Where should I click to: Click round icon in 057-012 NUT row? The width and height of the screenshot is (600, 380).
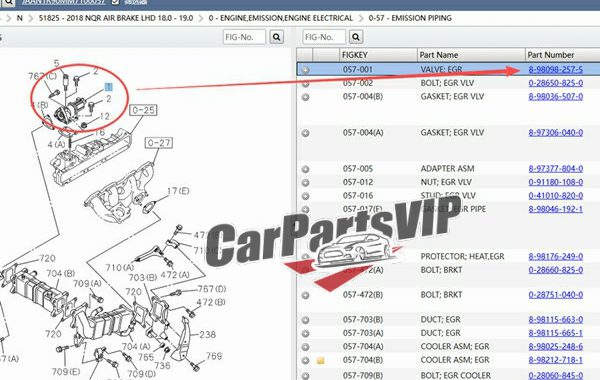coord(305,183)
